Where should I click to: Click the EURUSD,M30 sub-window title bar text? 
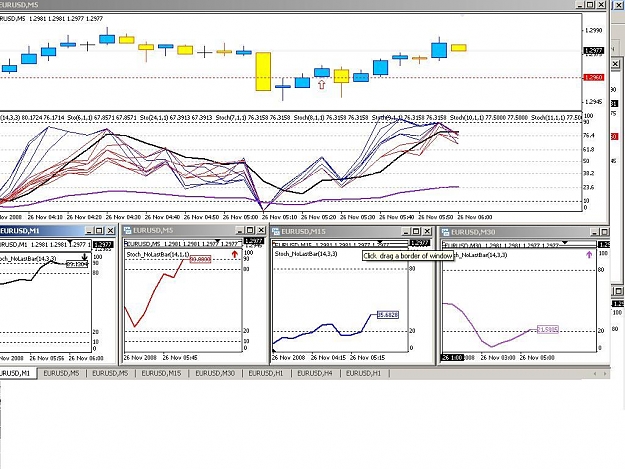pos(473,232)
